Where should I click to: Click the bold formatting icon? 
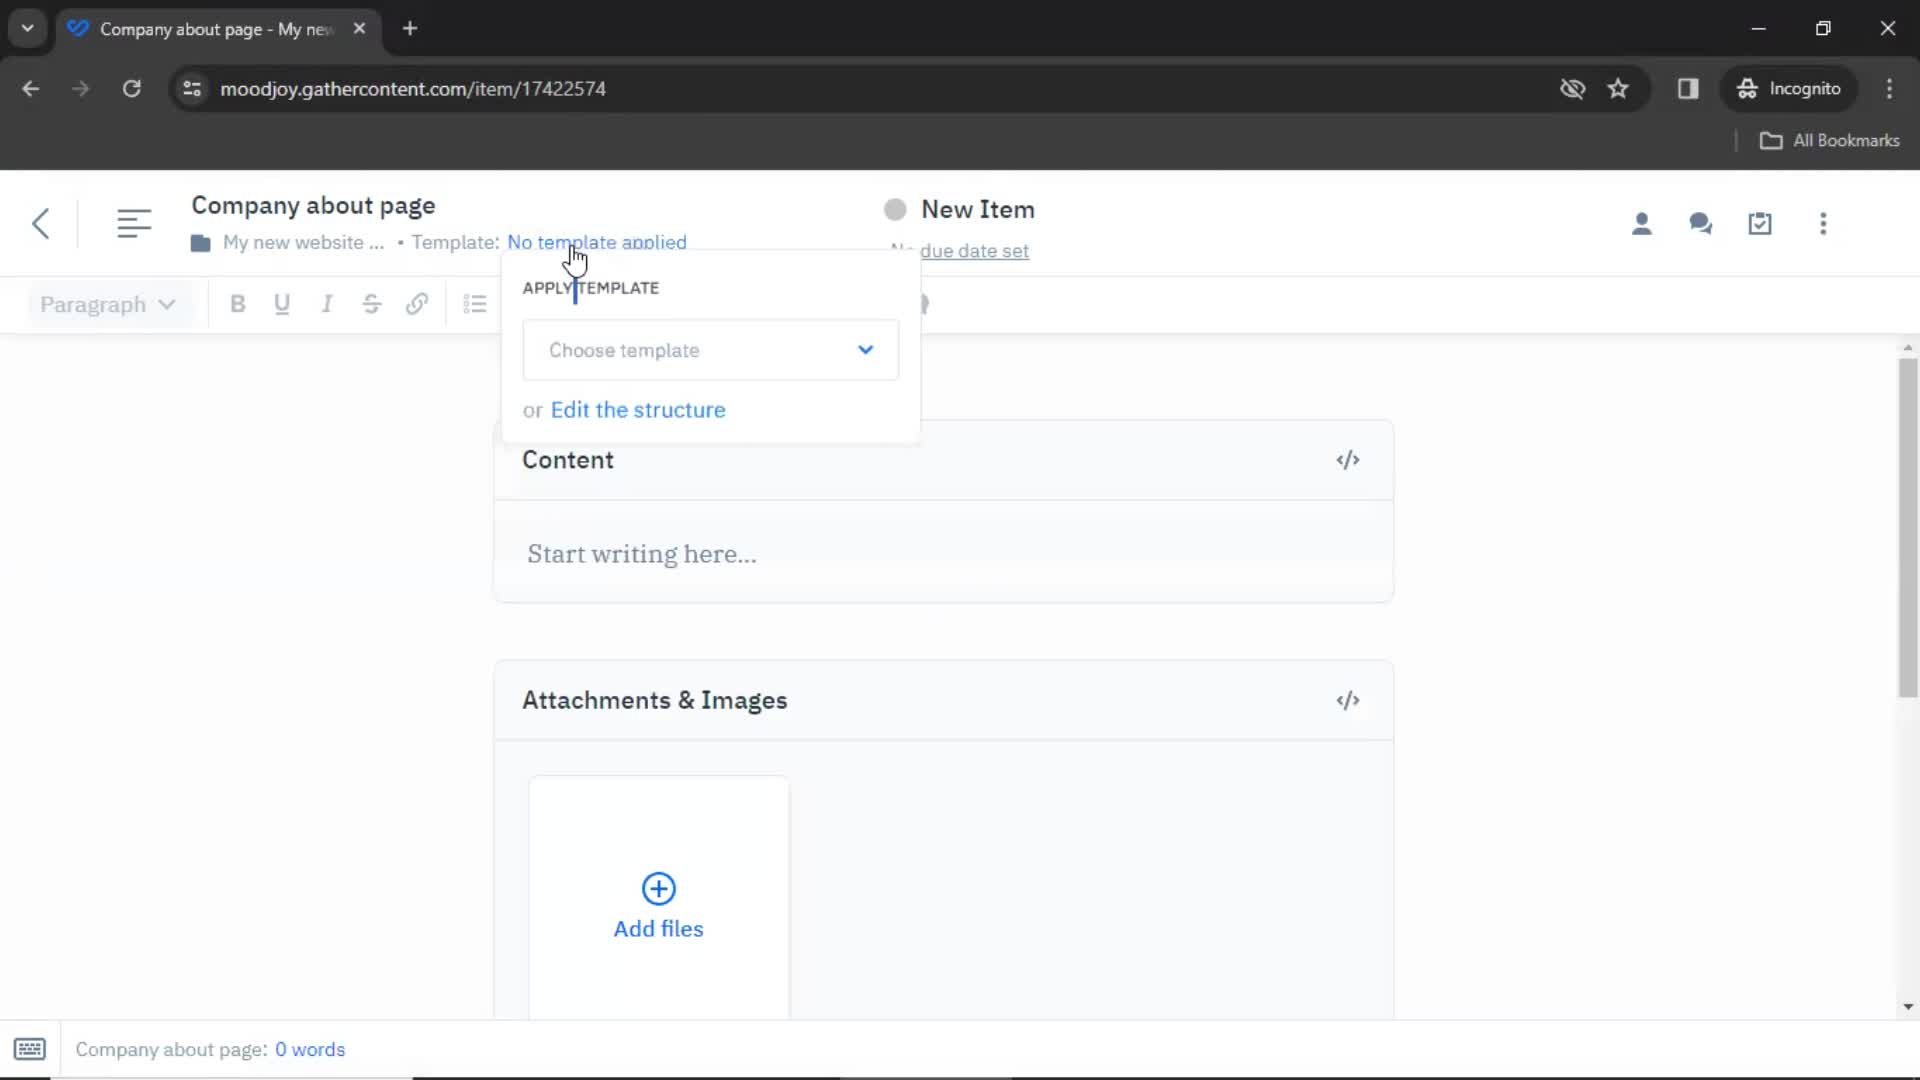(237, 303)
